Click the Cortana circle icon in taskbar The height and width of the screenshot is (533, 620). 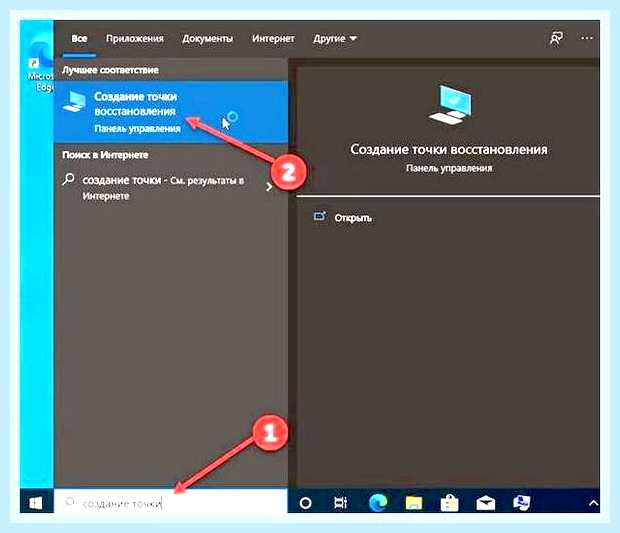pos(305,503)
